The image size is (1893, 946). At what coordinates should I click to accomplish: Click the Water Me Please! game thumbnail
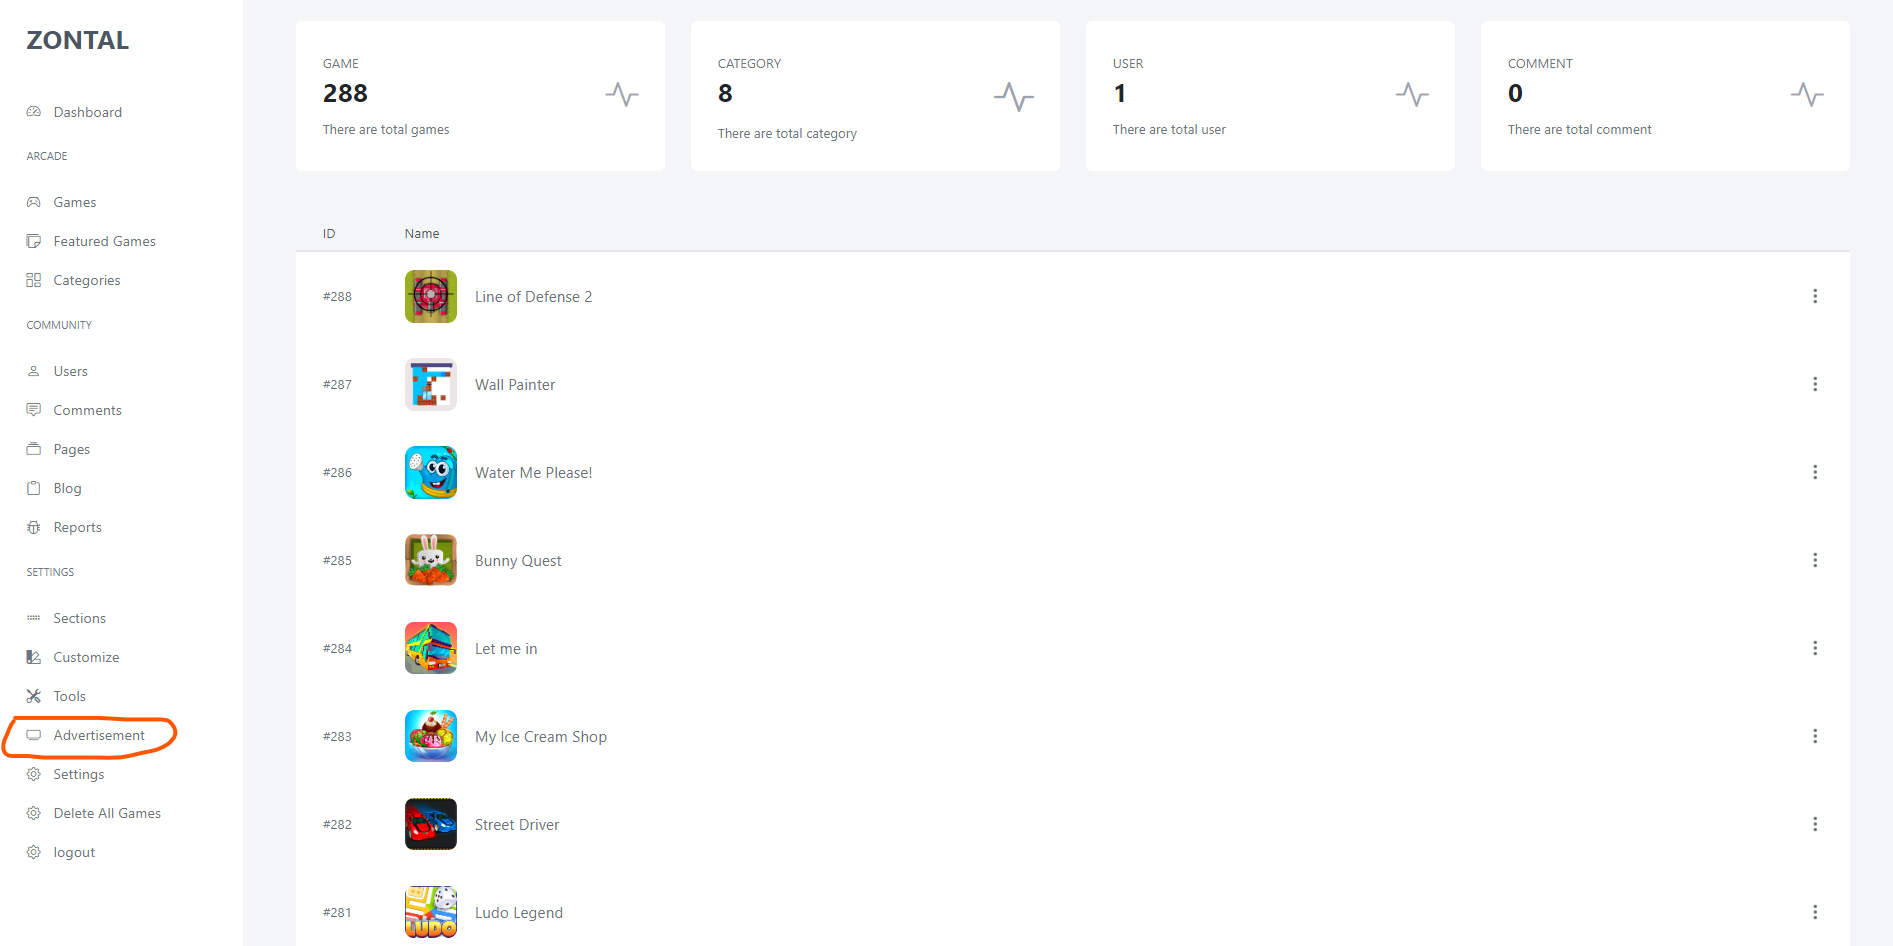(431, 472)
